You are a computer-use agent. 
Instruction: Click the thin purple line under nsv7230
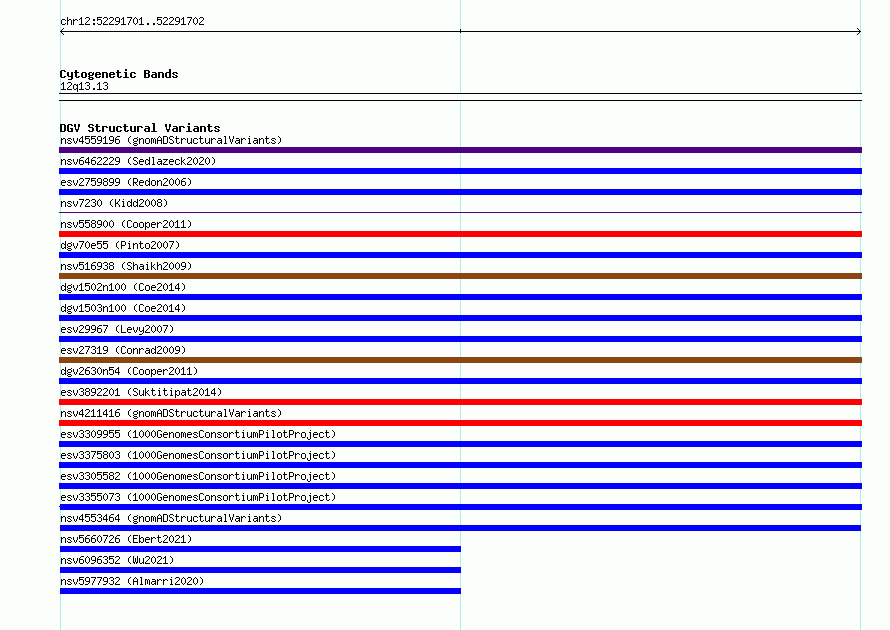pyautogui.click(x=460, y=212)
